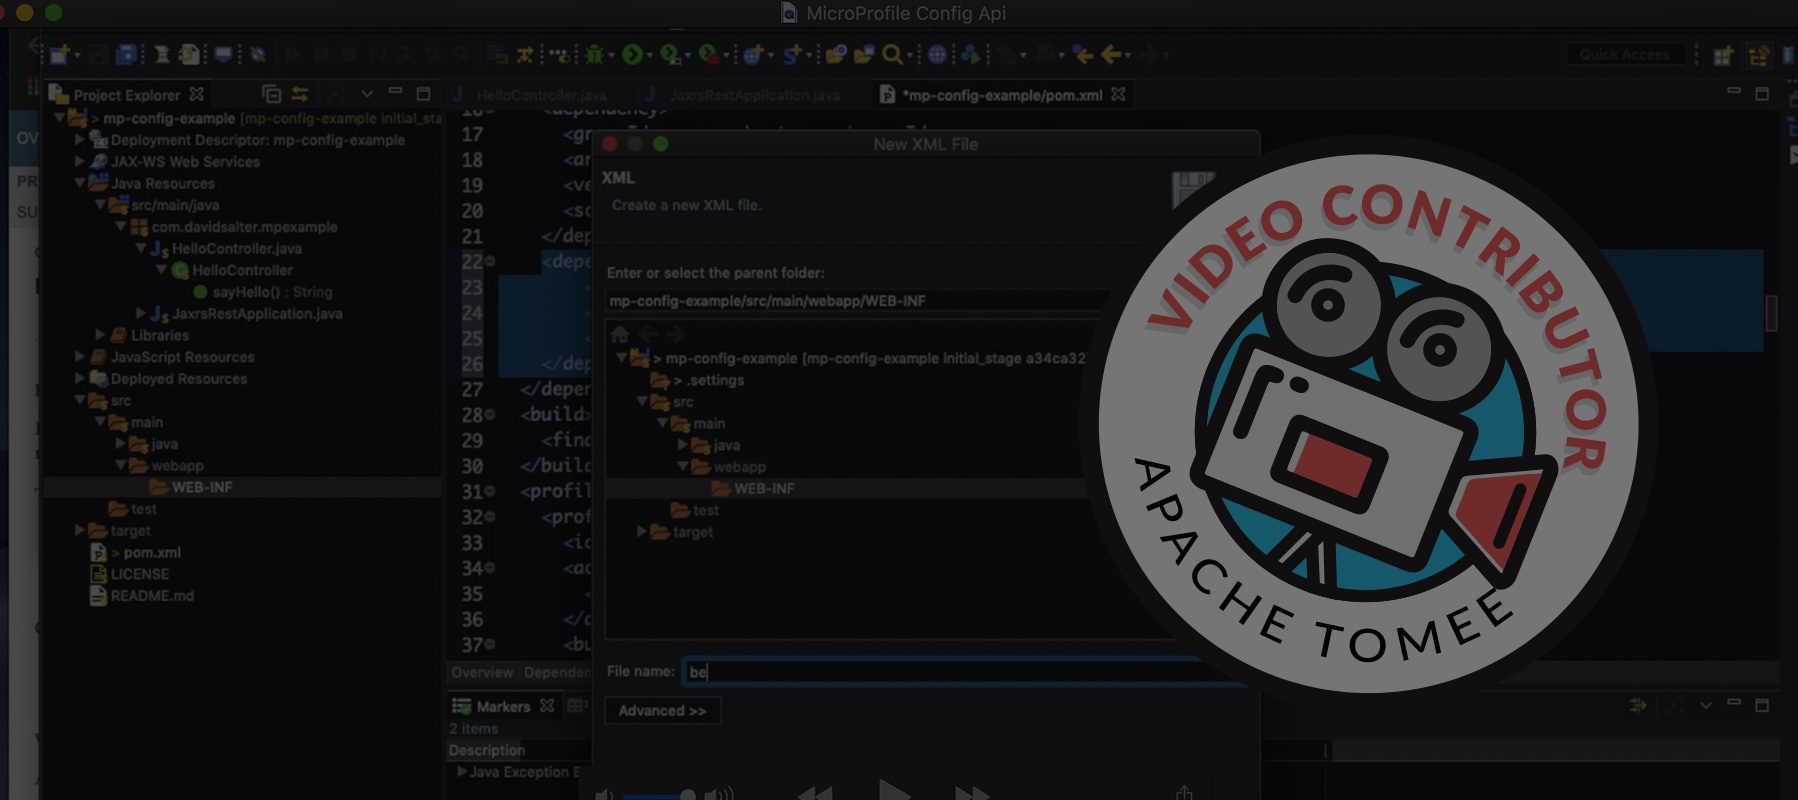Click the Open Web Browser globe icon
The height and width of the screenshot is (800, 1798).
937,54
